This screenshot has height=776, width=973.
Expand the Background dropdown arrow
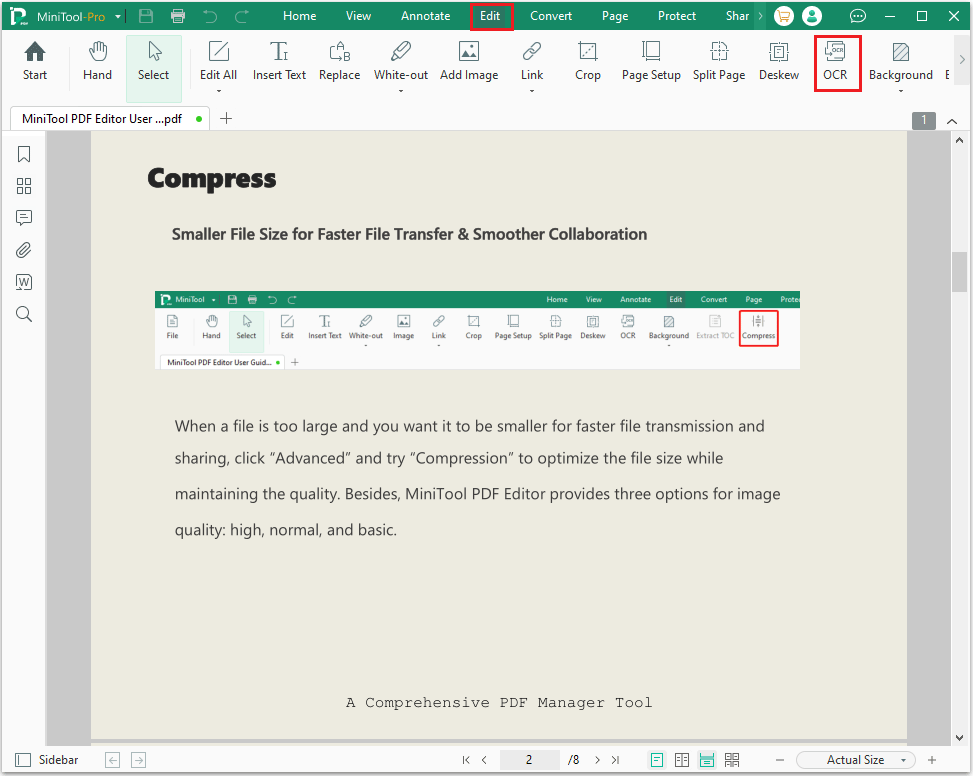pyautogui.click(x=900, y=92)
